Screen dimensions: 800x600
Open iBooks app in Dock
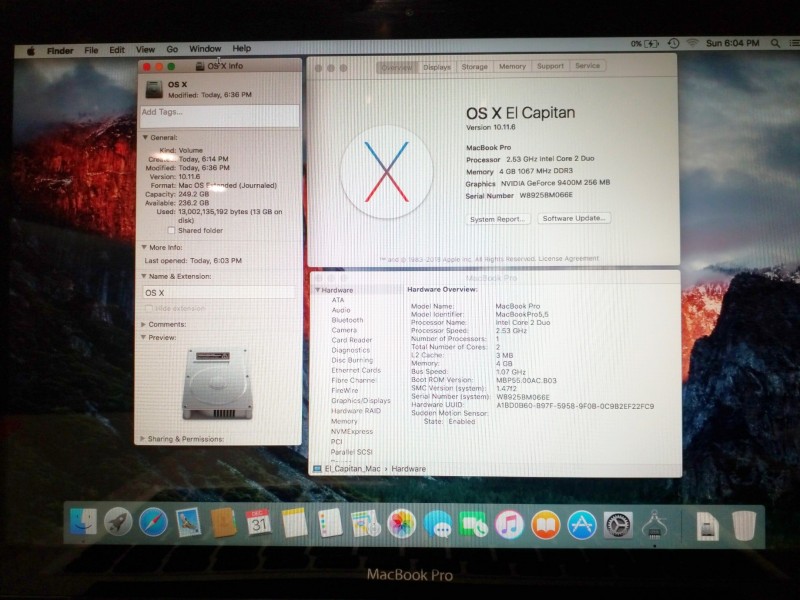click(545, 524)
